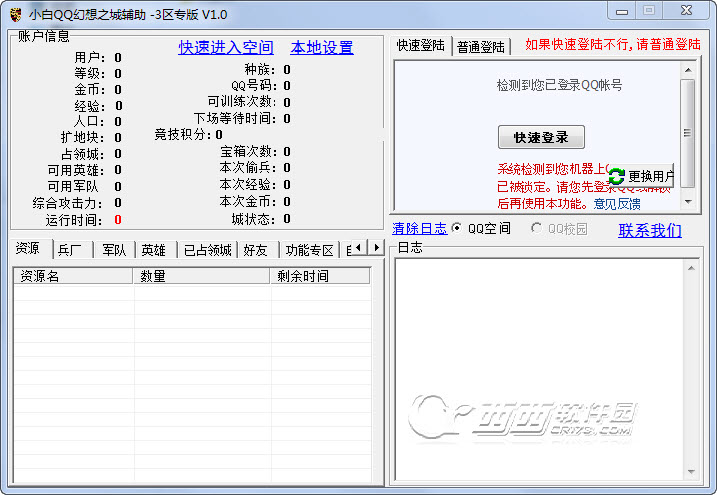Minimize the 小白QQ幻想之城辅助 window

tap(622, 11)
